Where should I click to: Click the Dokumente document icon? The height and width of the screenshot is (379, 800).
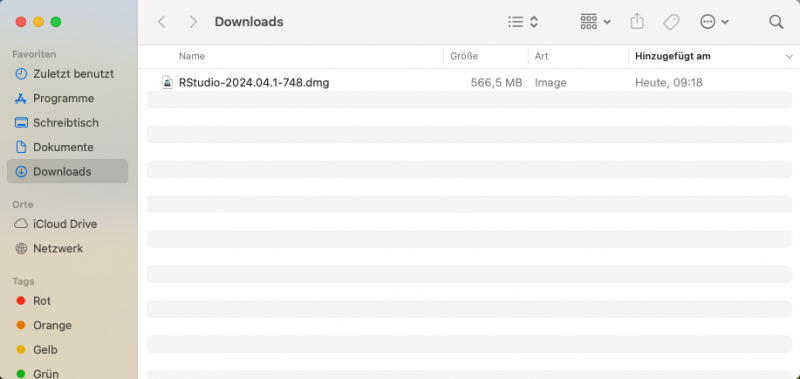point(21,147)
